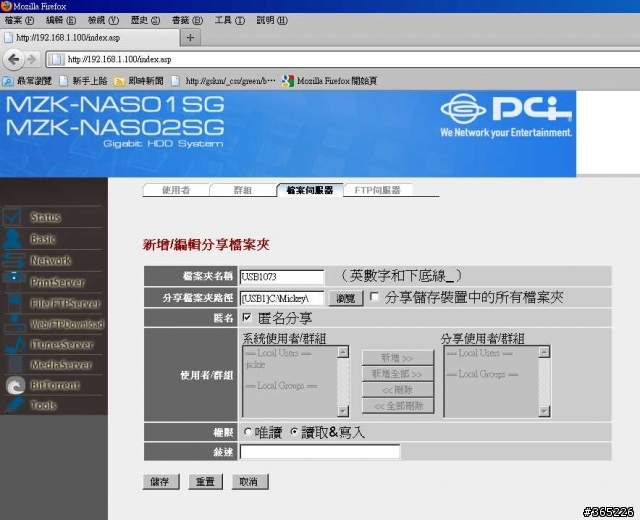The image size is (640, 520).
Task: Open the PrintServer sidebar link
Action: 58,282
